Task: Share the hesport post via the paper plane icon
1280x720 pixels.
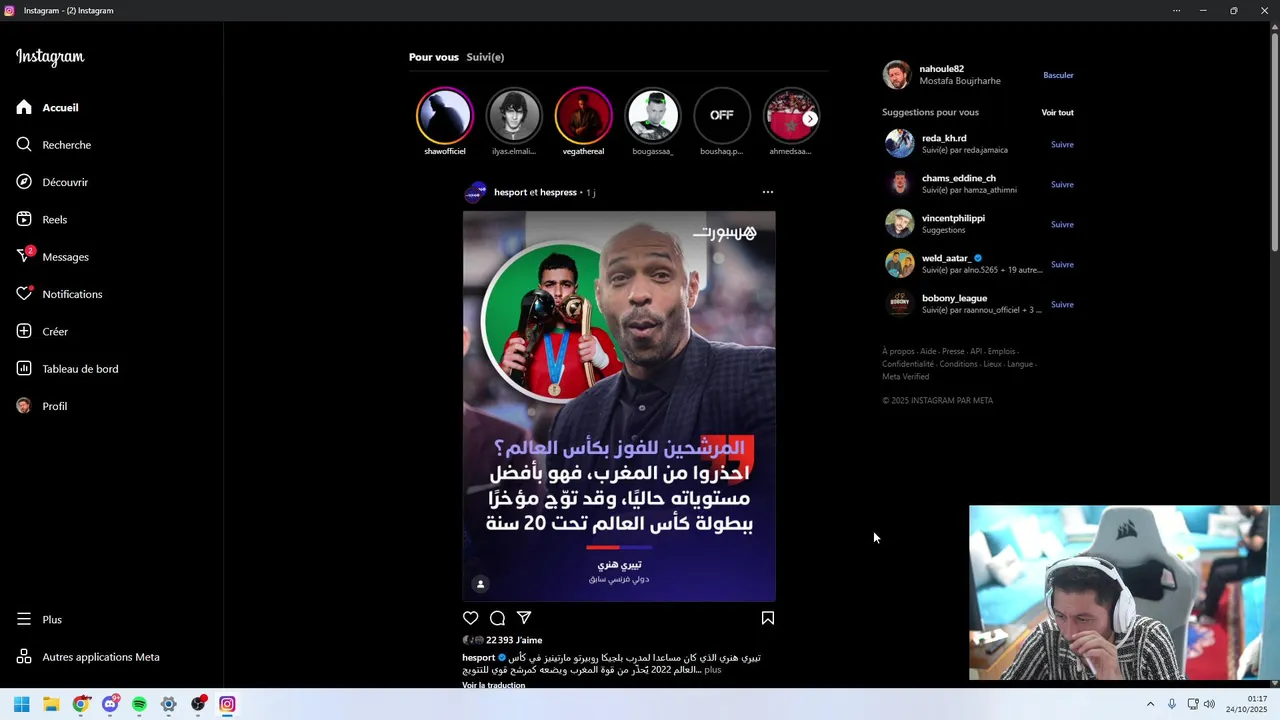Action: 524,618
